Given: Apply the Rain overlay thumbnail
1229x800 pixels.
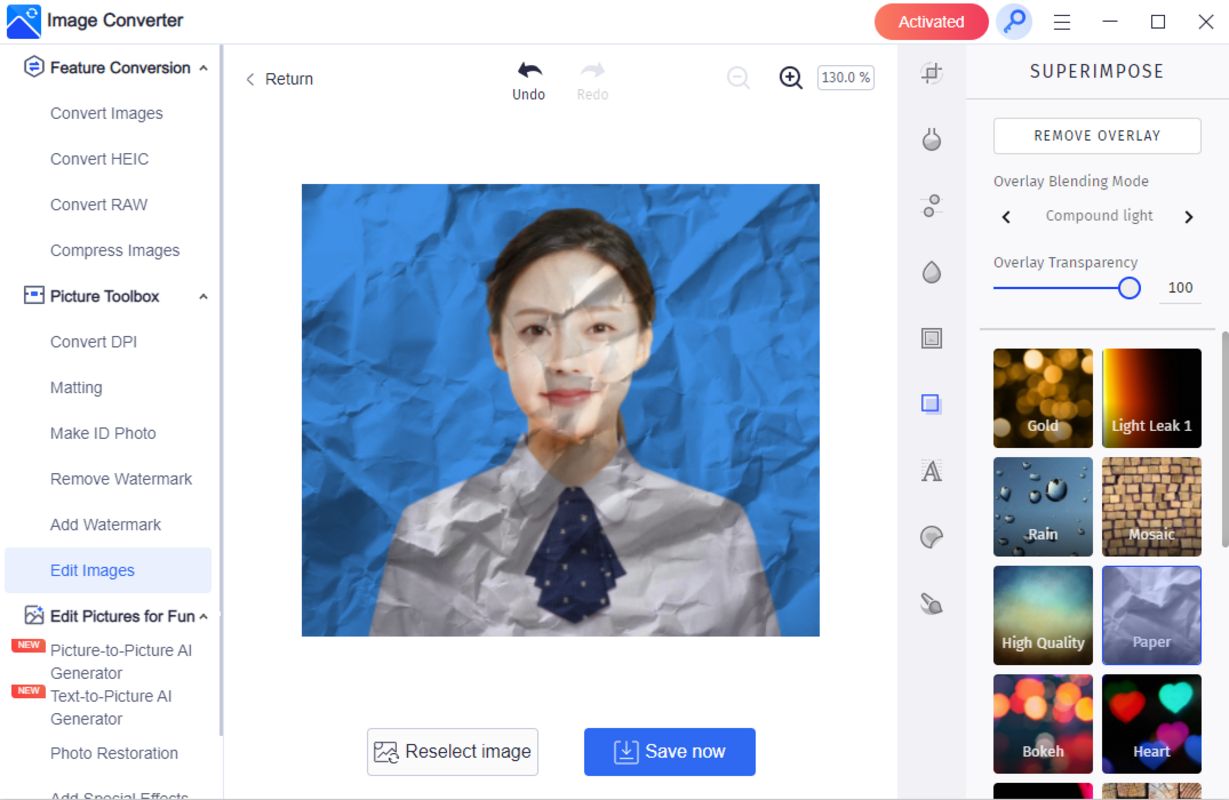Looking at the screenshot, I should click(x=1043, y=507).
